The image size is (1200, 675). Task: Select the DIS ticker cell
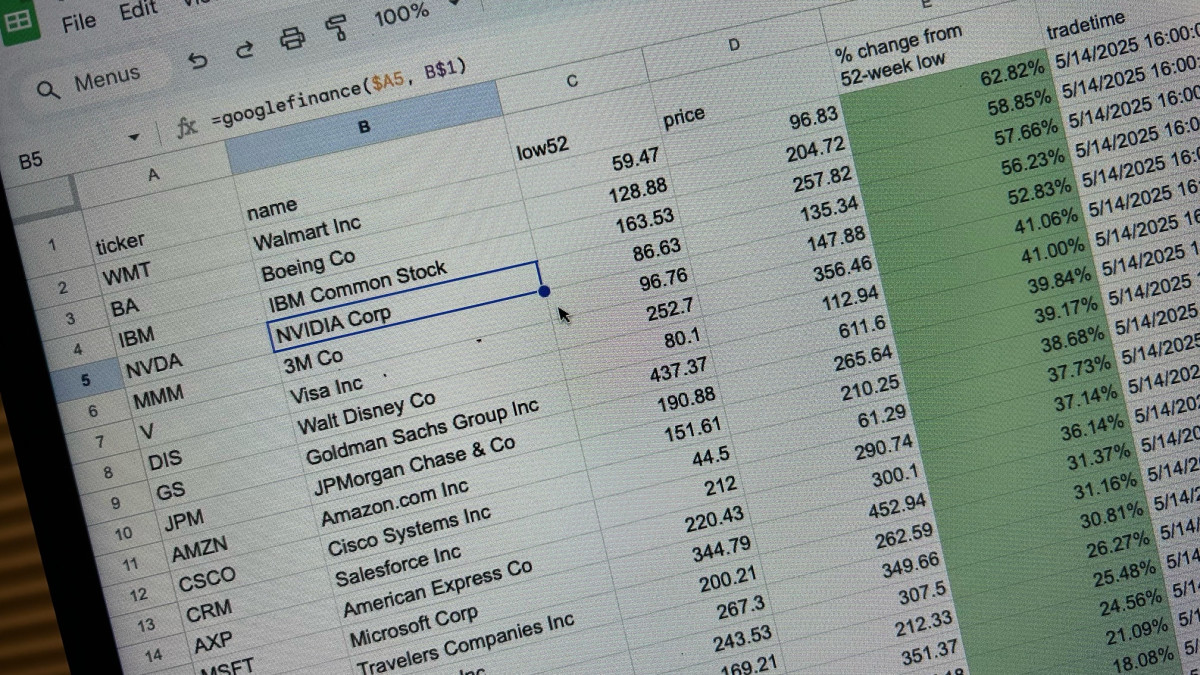(x=166, y=461)
